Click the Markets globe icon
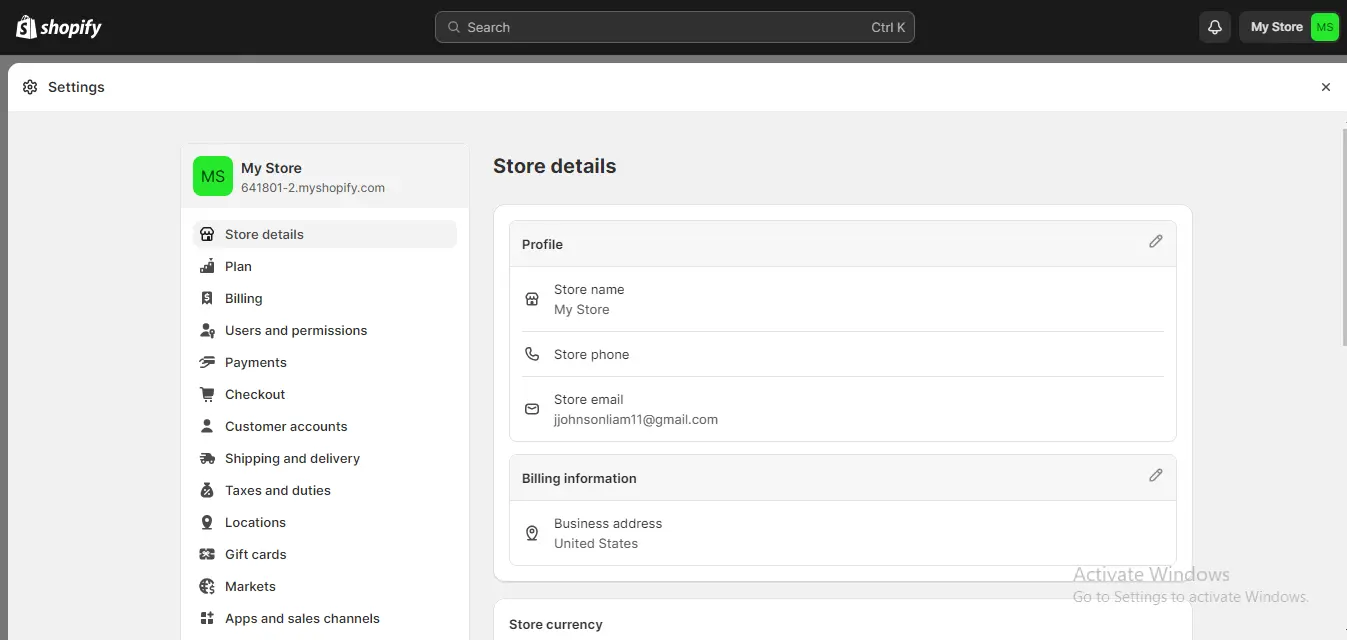Screen dimensions: 1347x640 (207, 586)
